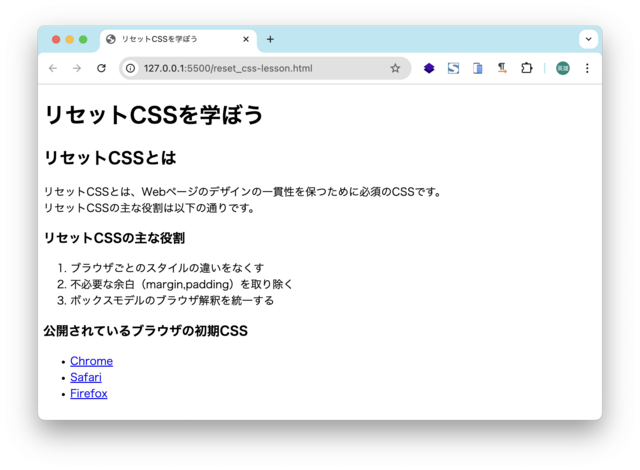Open the blue S extension icon
Viewport: 640px width, 470px height.
453,68
